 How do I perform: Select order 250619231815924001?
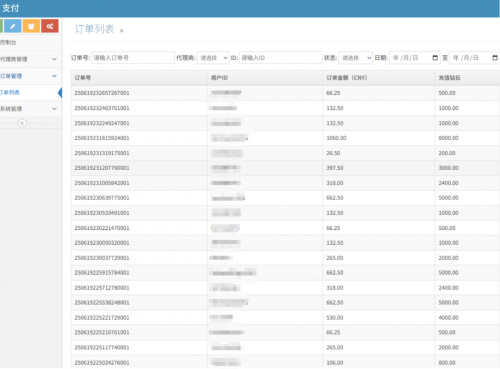102,138
